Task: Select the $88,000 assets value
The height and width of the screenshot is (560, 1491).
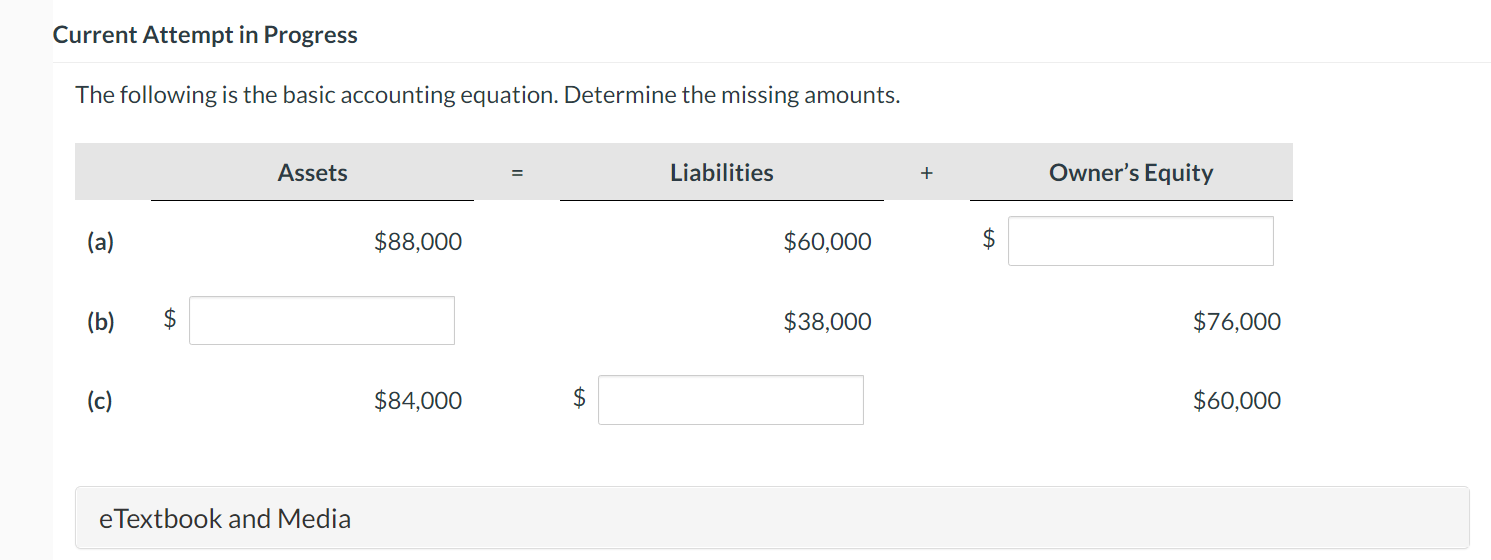Action: pyautogui.click(x=418, y=241)
